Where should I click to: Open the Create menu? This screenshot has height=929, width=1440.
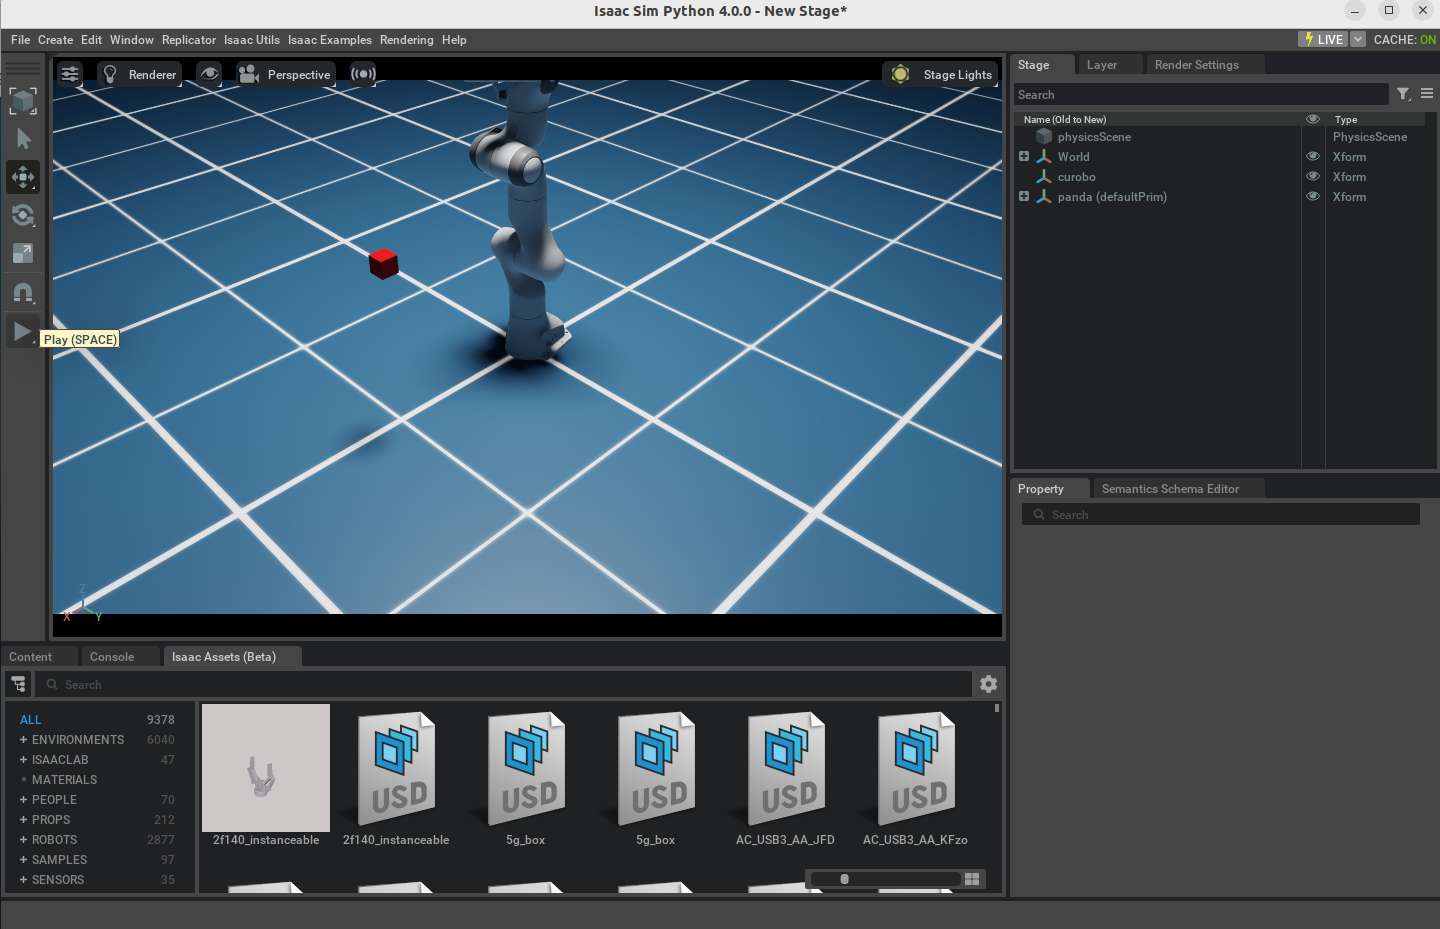coord(56,40)
